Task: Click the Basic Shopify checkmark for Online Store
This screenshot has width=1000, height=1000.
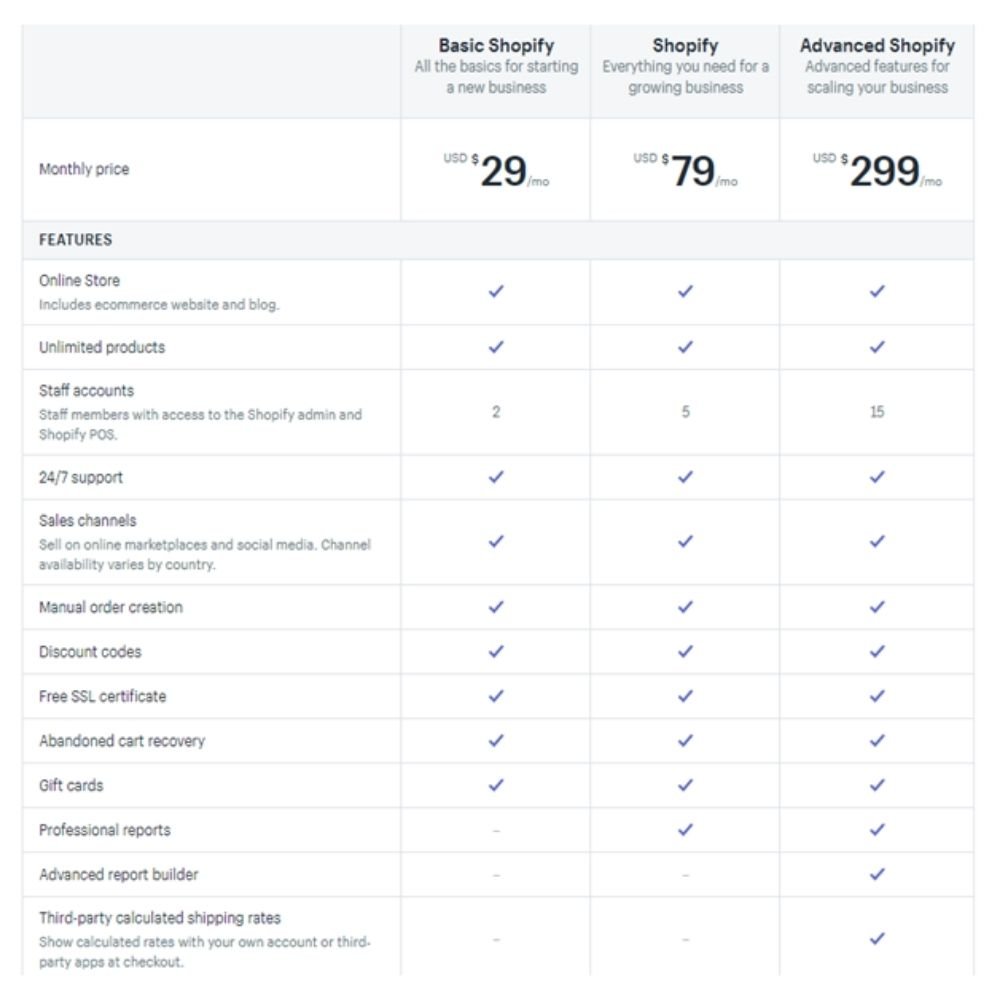Action: [496, 291]
